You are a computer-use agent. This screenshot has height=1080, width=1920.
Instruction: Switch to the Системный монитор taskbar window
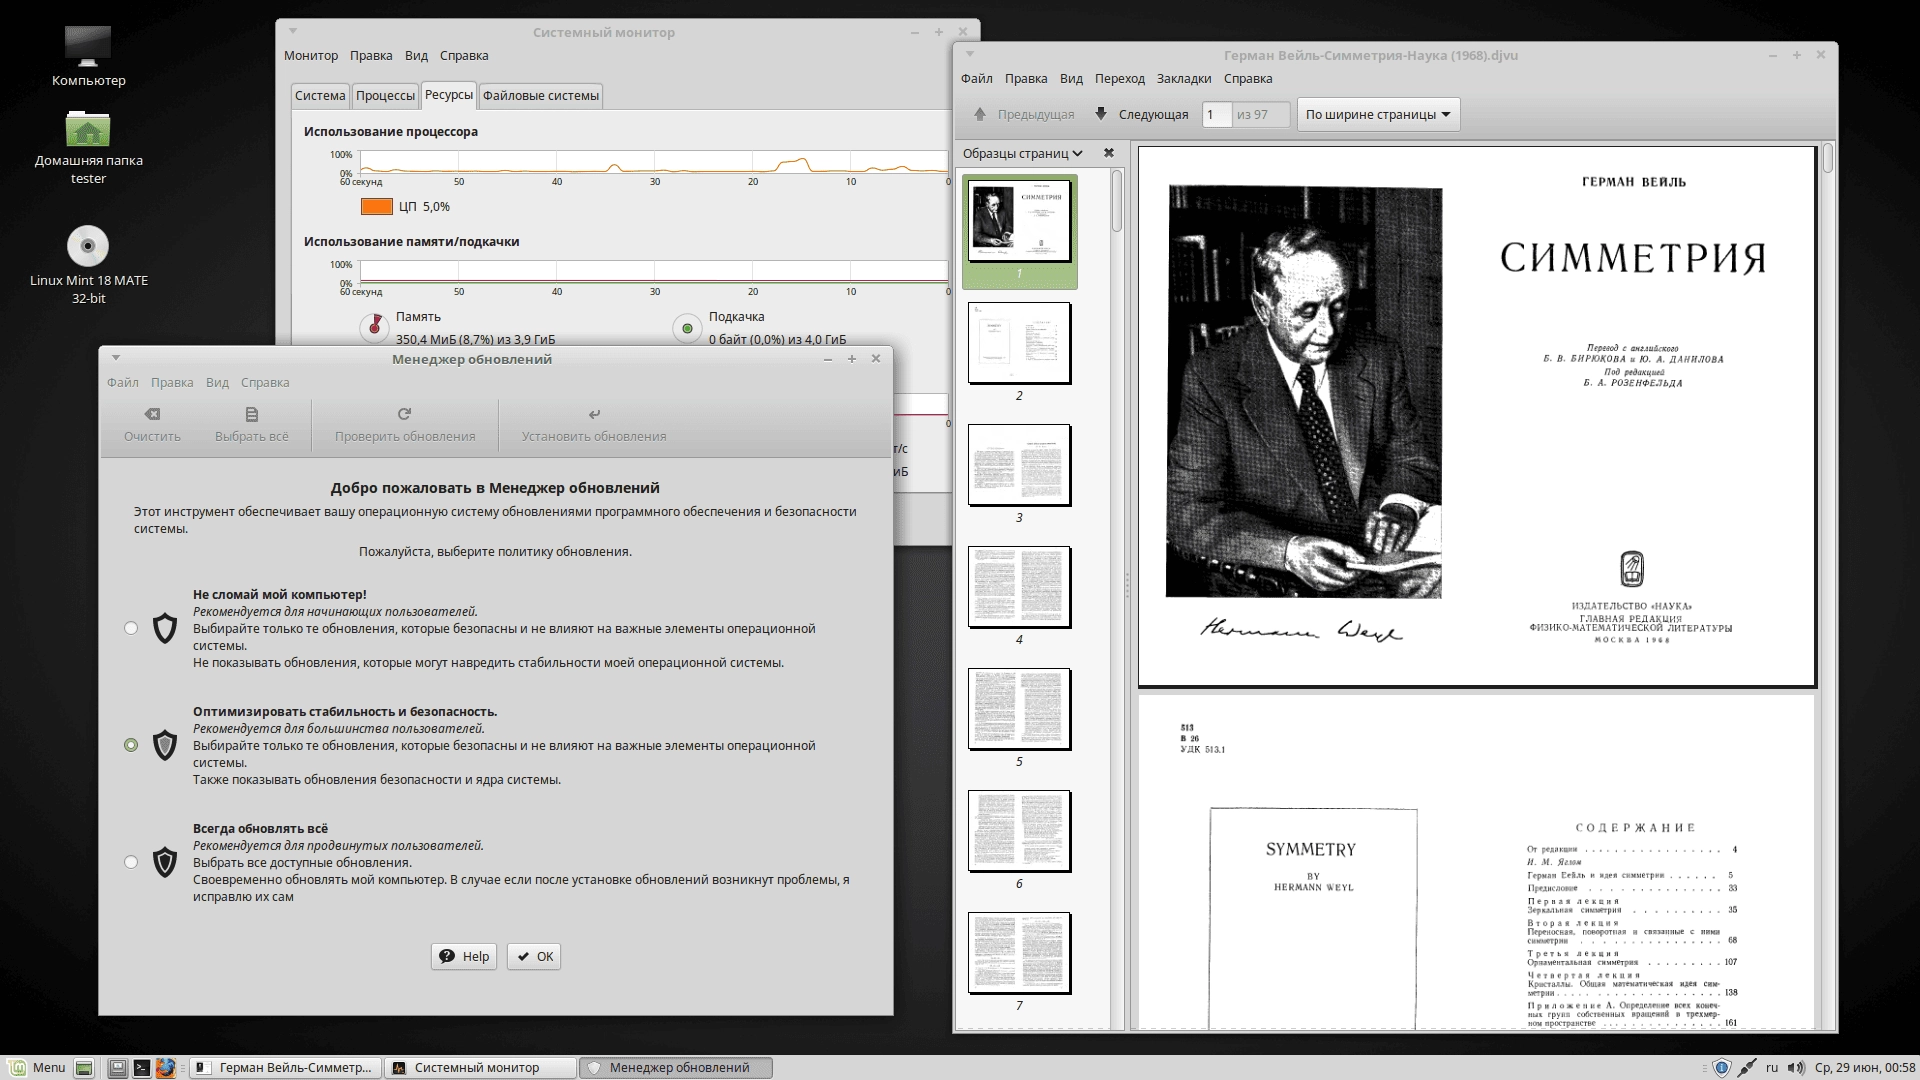(x=480, y=1068)
